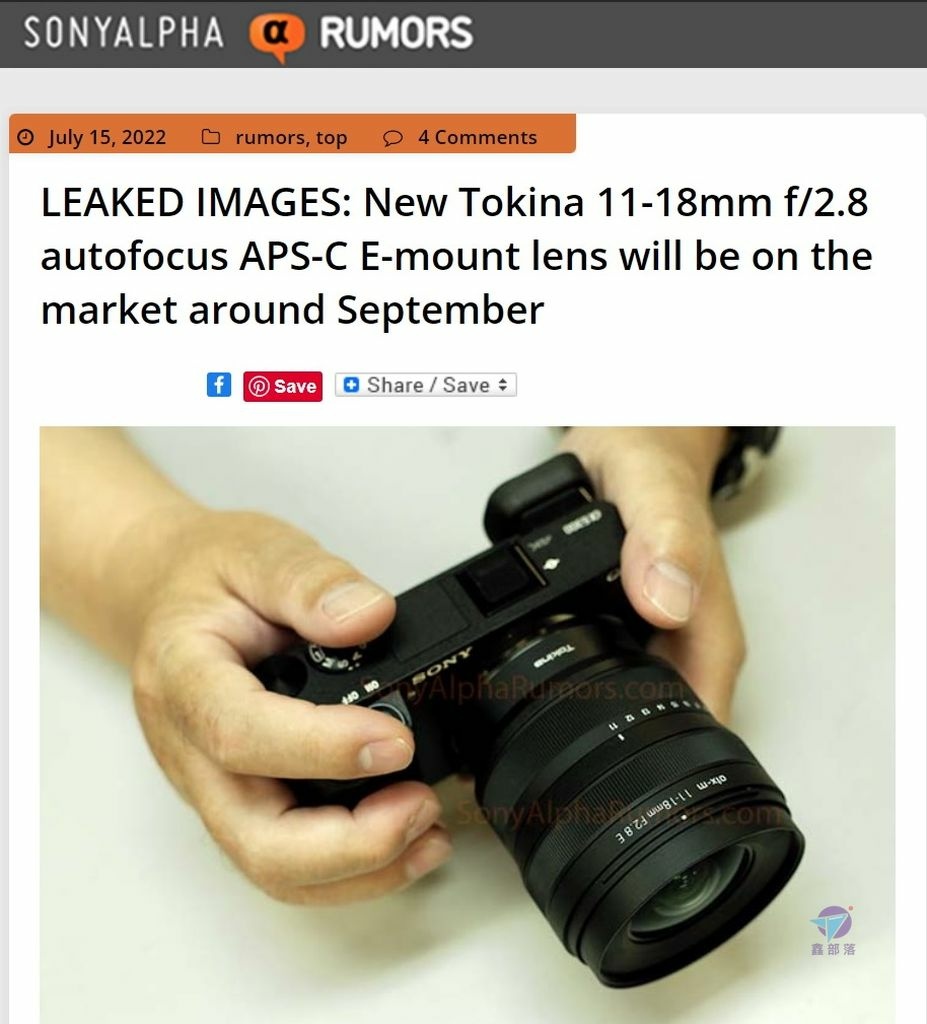Click the up-down arrows on Share / Save
The height and width of the screenshot is (1024, 927).
[x=502, y=385]
